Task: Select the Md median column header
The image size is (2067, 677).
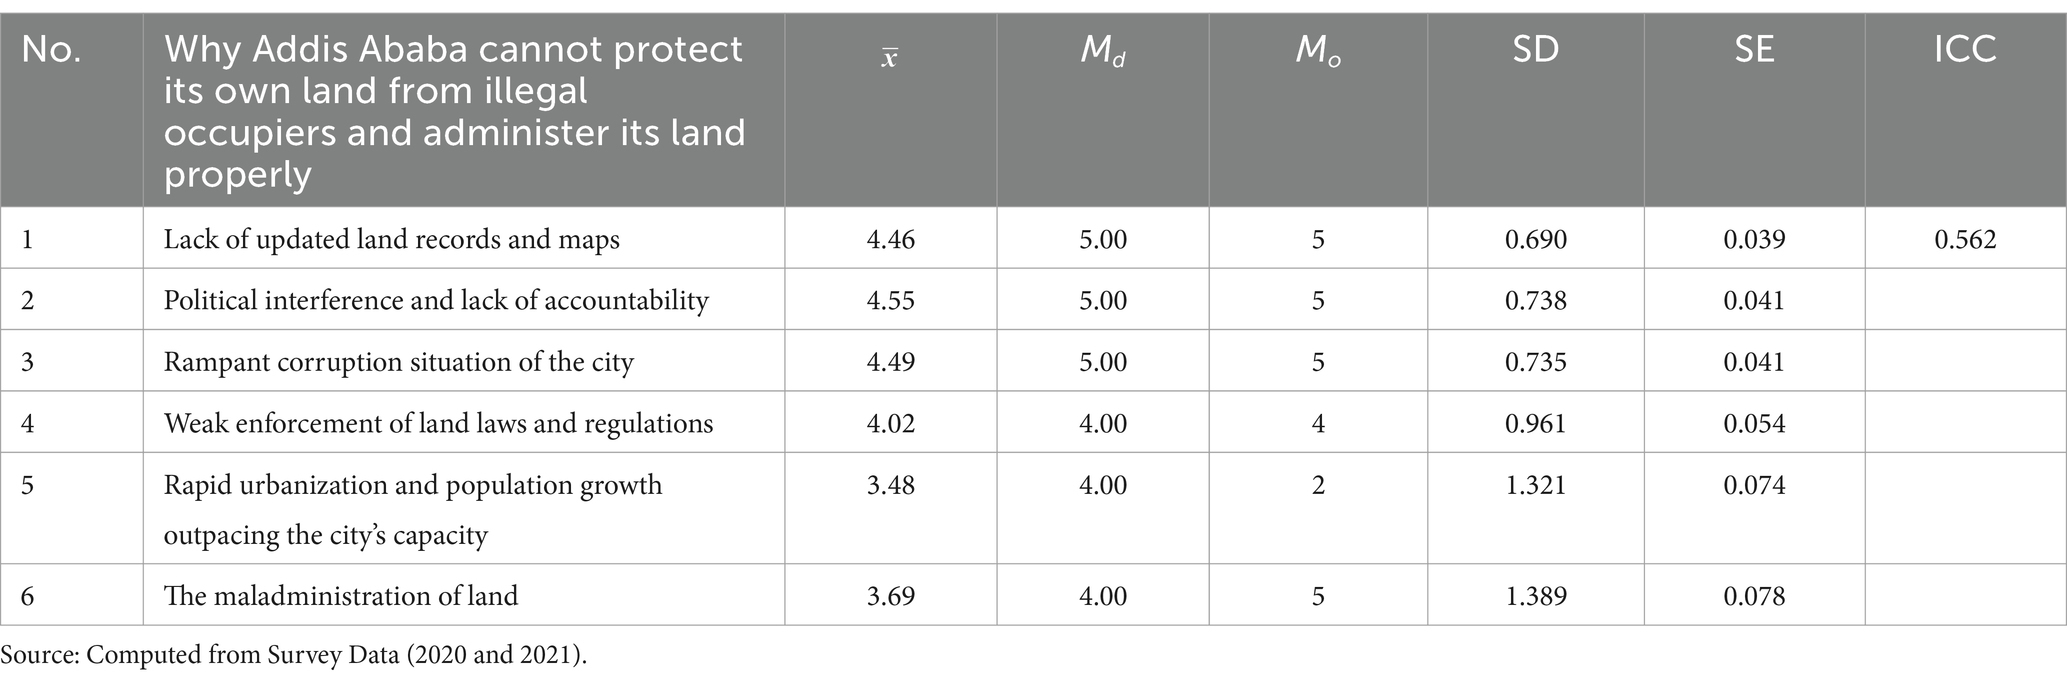Action: pos(1103,52)
